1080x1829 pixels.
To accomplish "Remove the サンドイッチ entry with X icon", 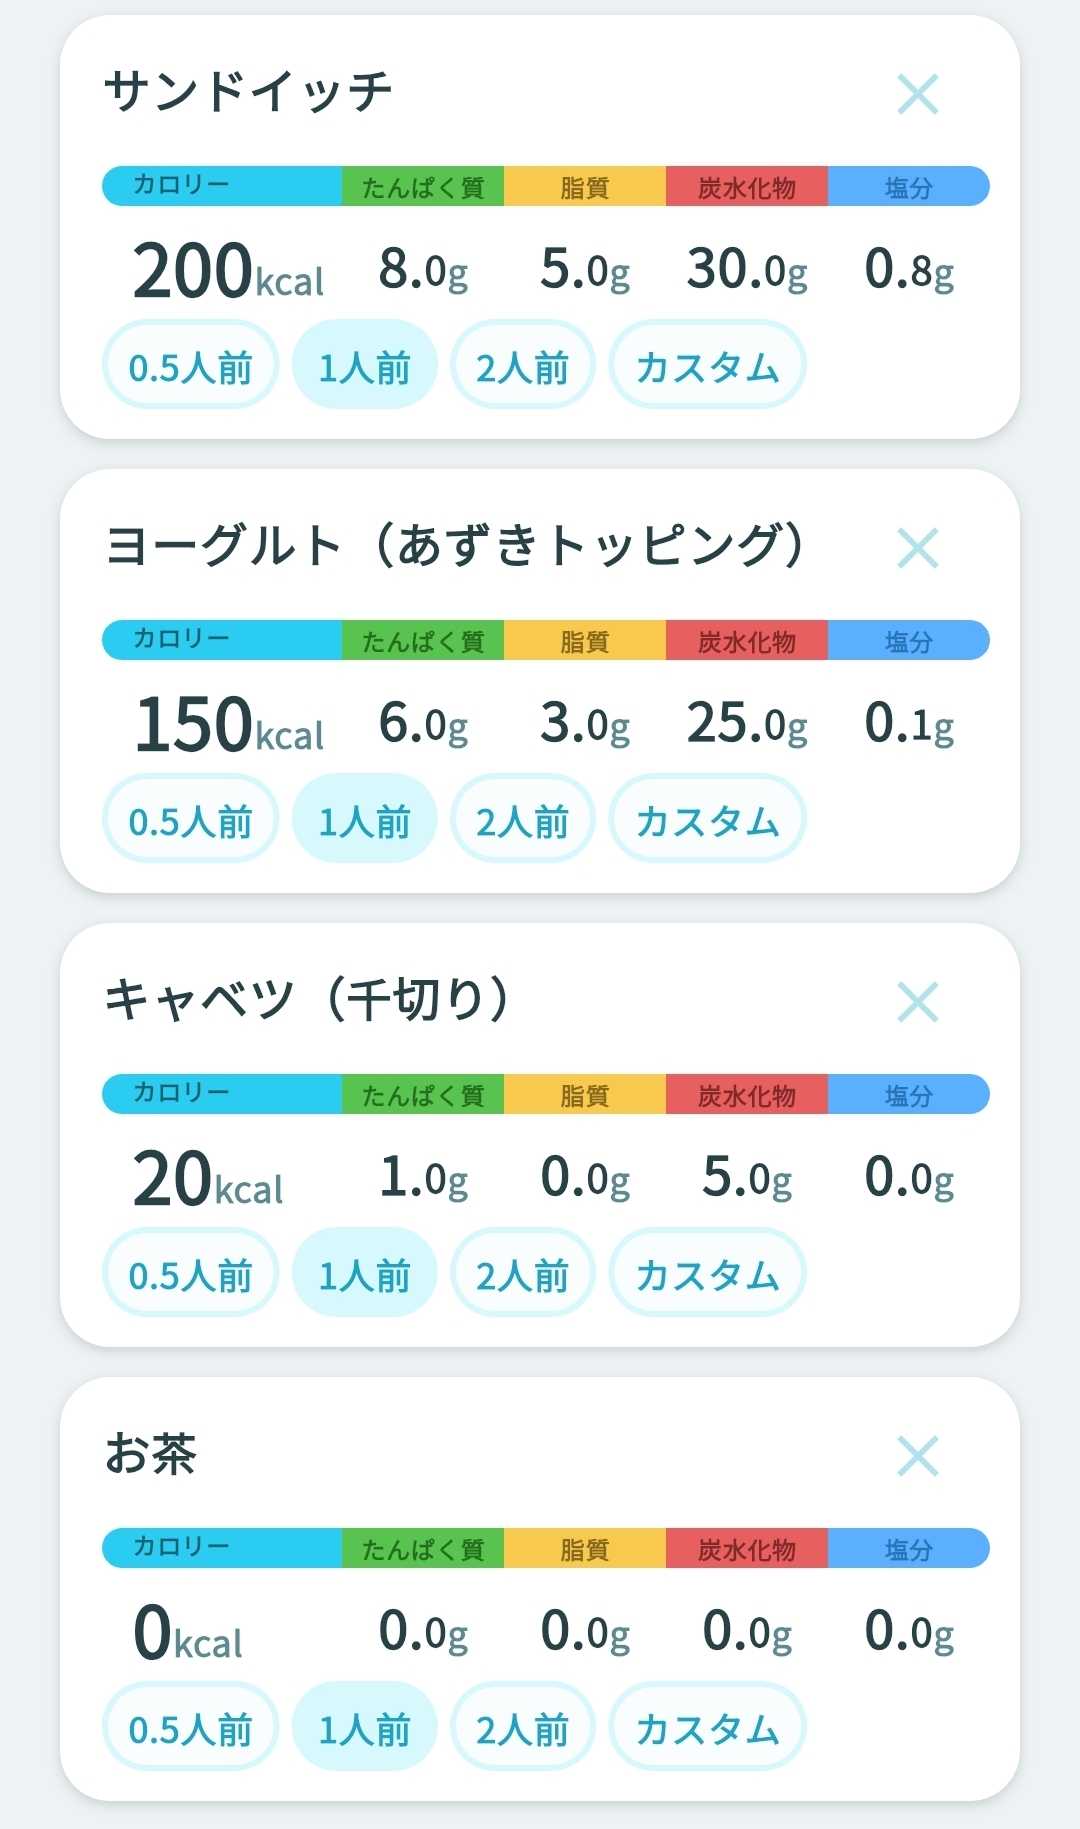I will click(x=917, y=94).
